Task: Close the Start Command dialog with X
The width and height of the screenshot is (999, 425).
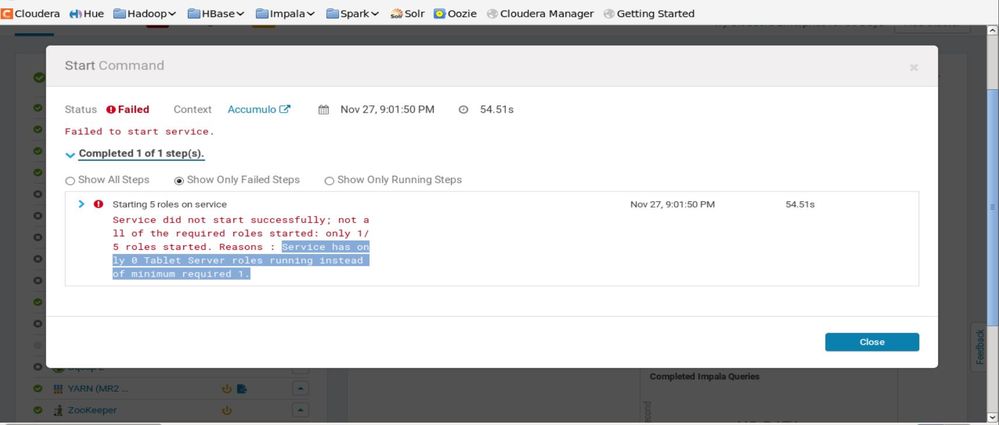Action: pyautogui.click(x=914, y=67)
